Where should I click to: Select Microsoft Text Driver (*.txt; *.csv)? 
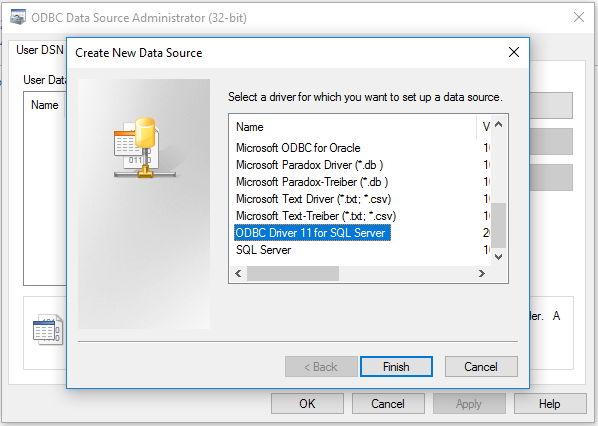click(x=313, y=199)
